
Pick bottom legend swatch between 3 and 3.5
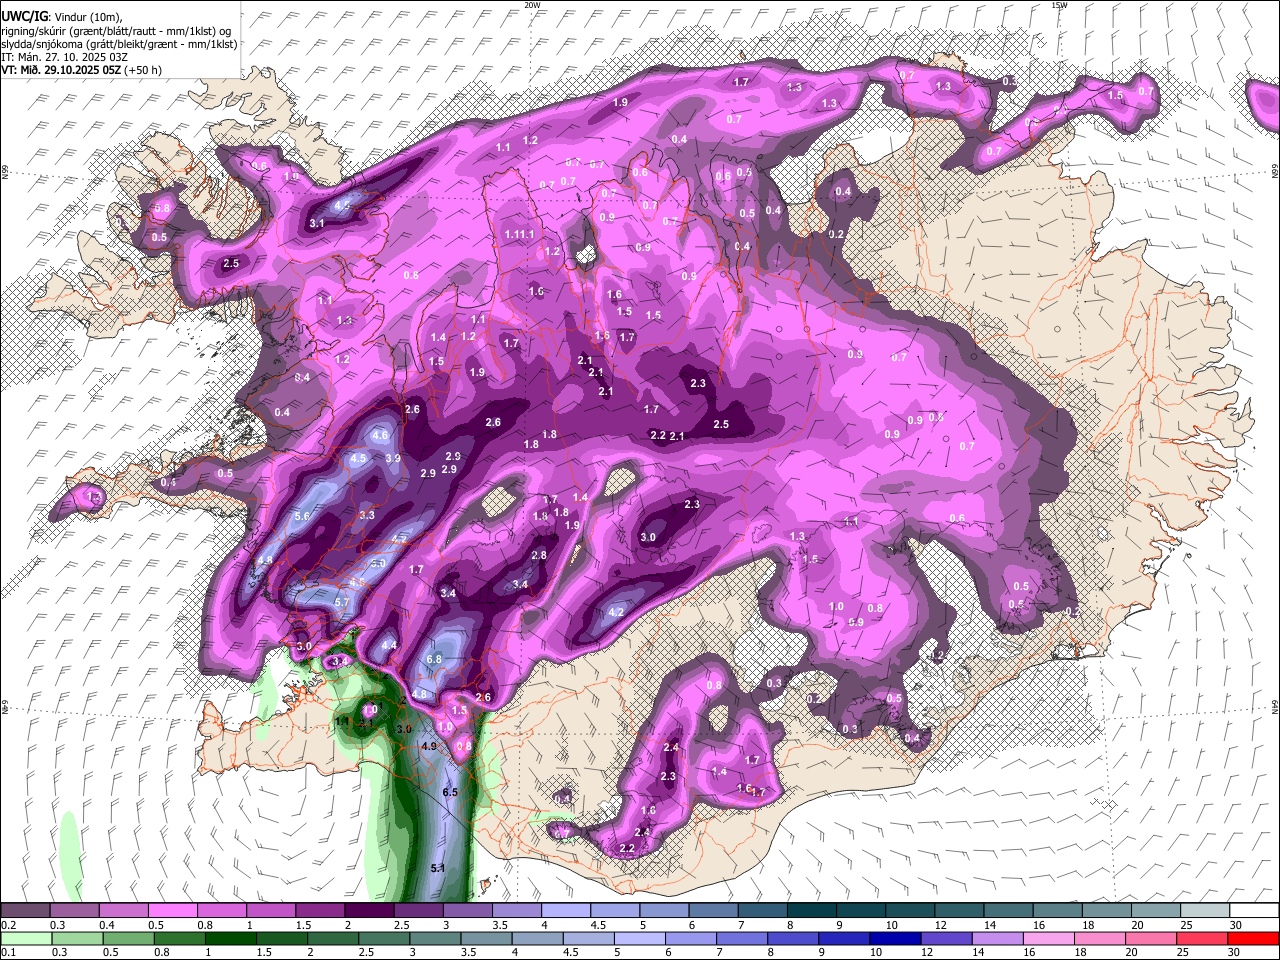click(x=436, y=938)
